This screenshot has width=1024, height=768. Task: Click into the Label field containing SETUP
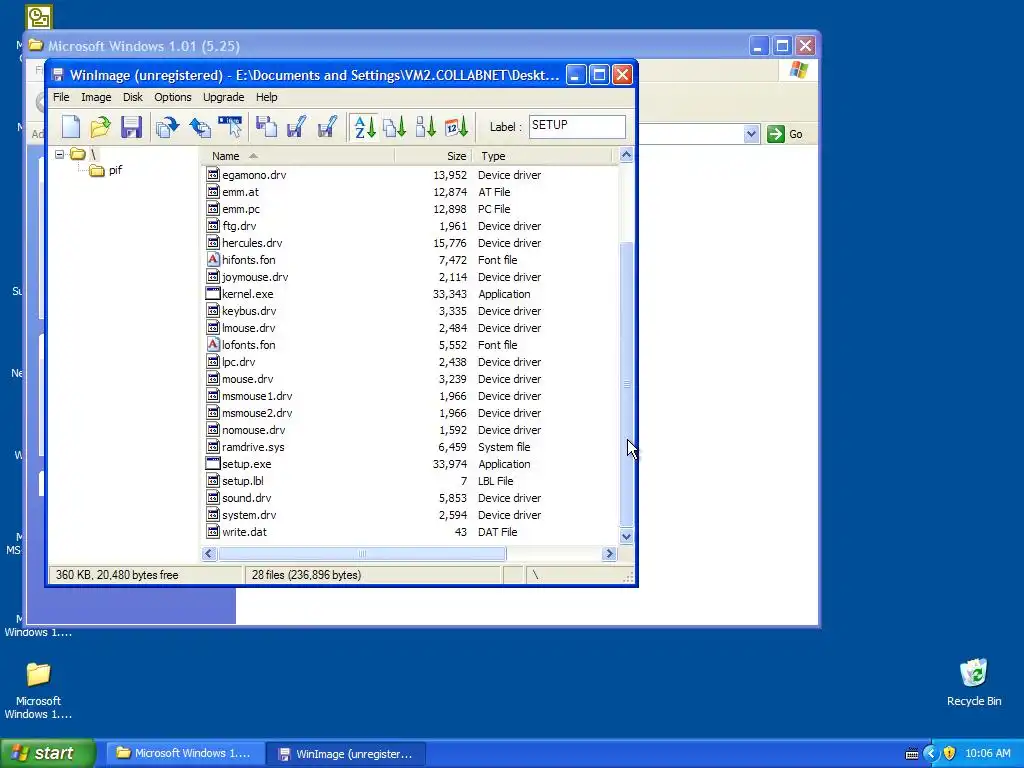point(577,127)
